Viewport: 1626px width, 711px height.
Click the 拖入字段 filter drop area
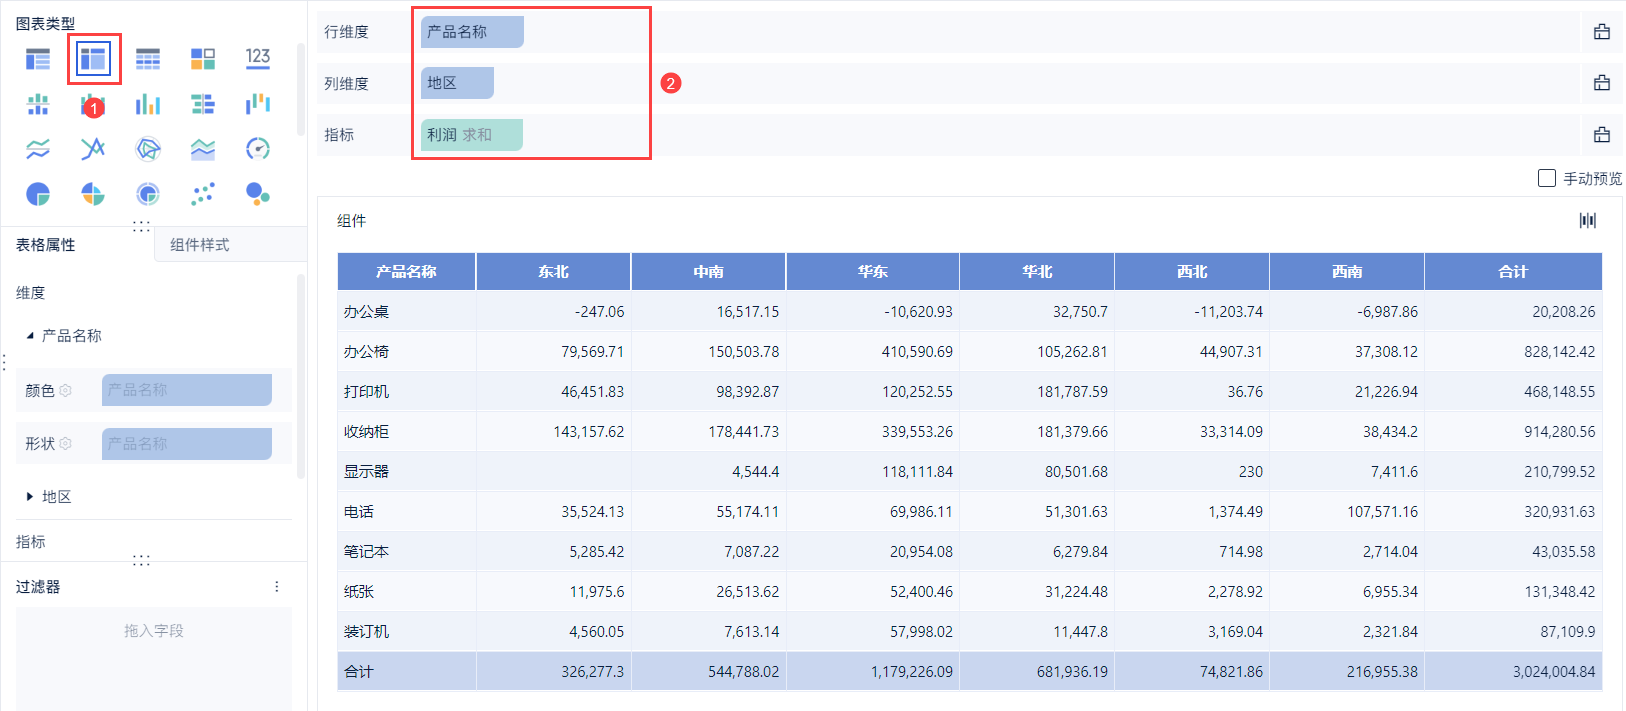(154, 658)
